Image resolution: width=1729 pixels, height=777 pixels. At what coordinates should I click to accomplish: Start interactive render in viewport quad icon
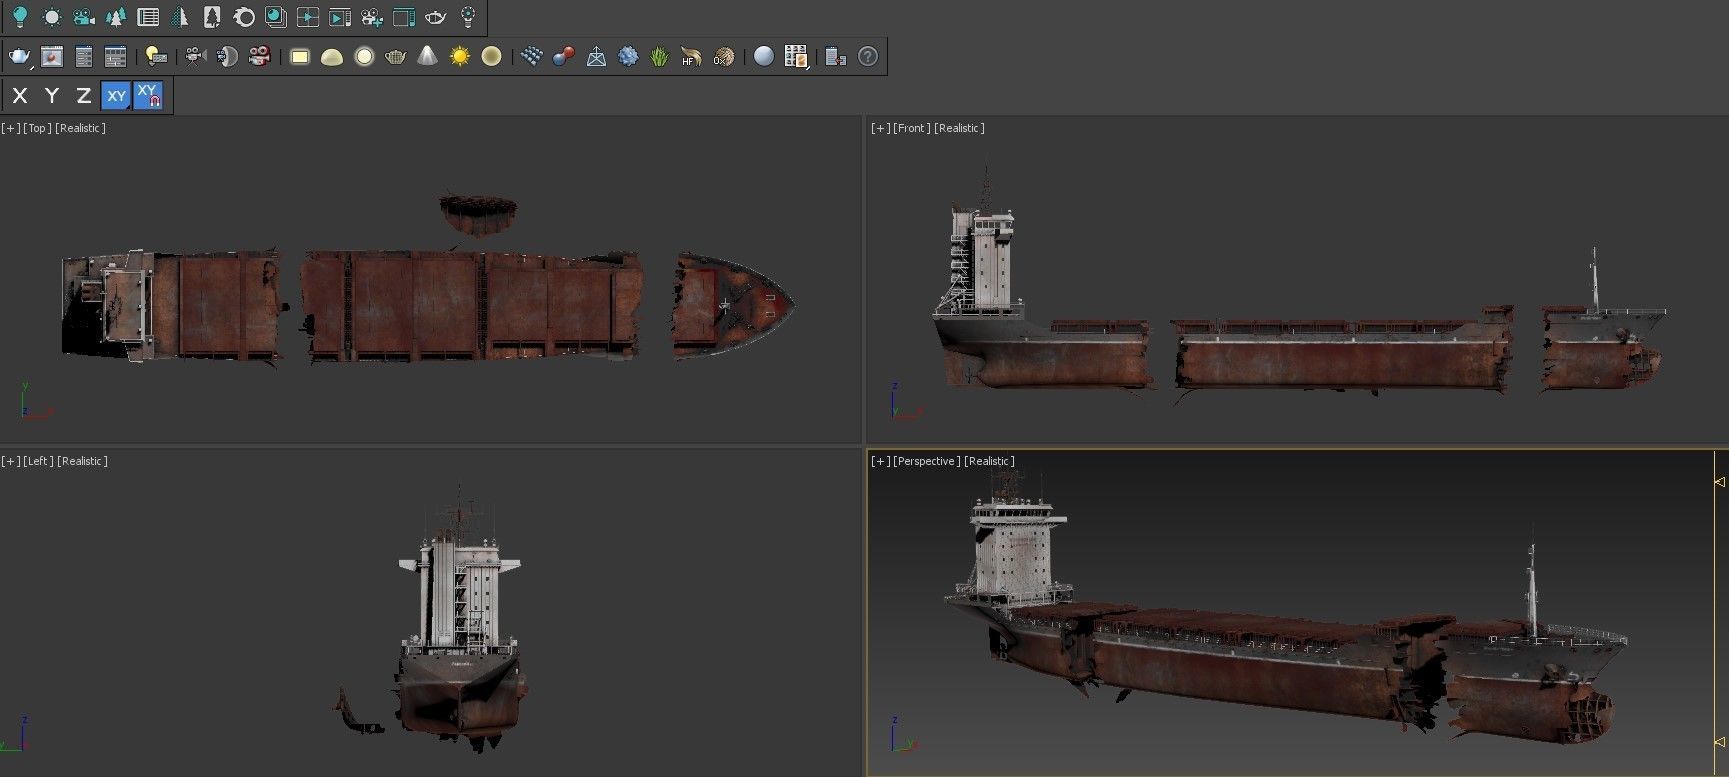tap(308, 17)
